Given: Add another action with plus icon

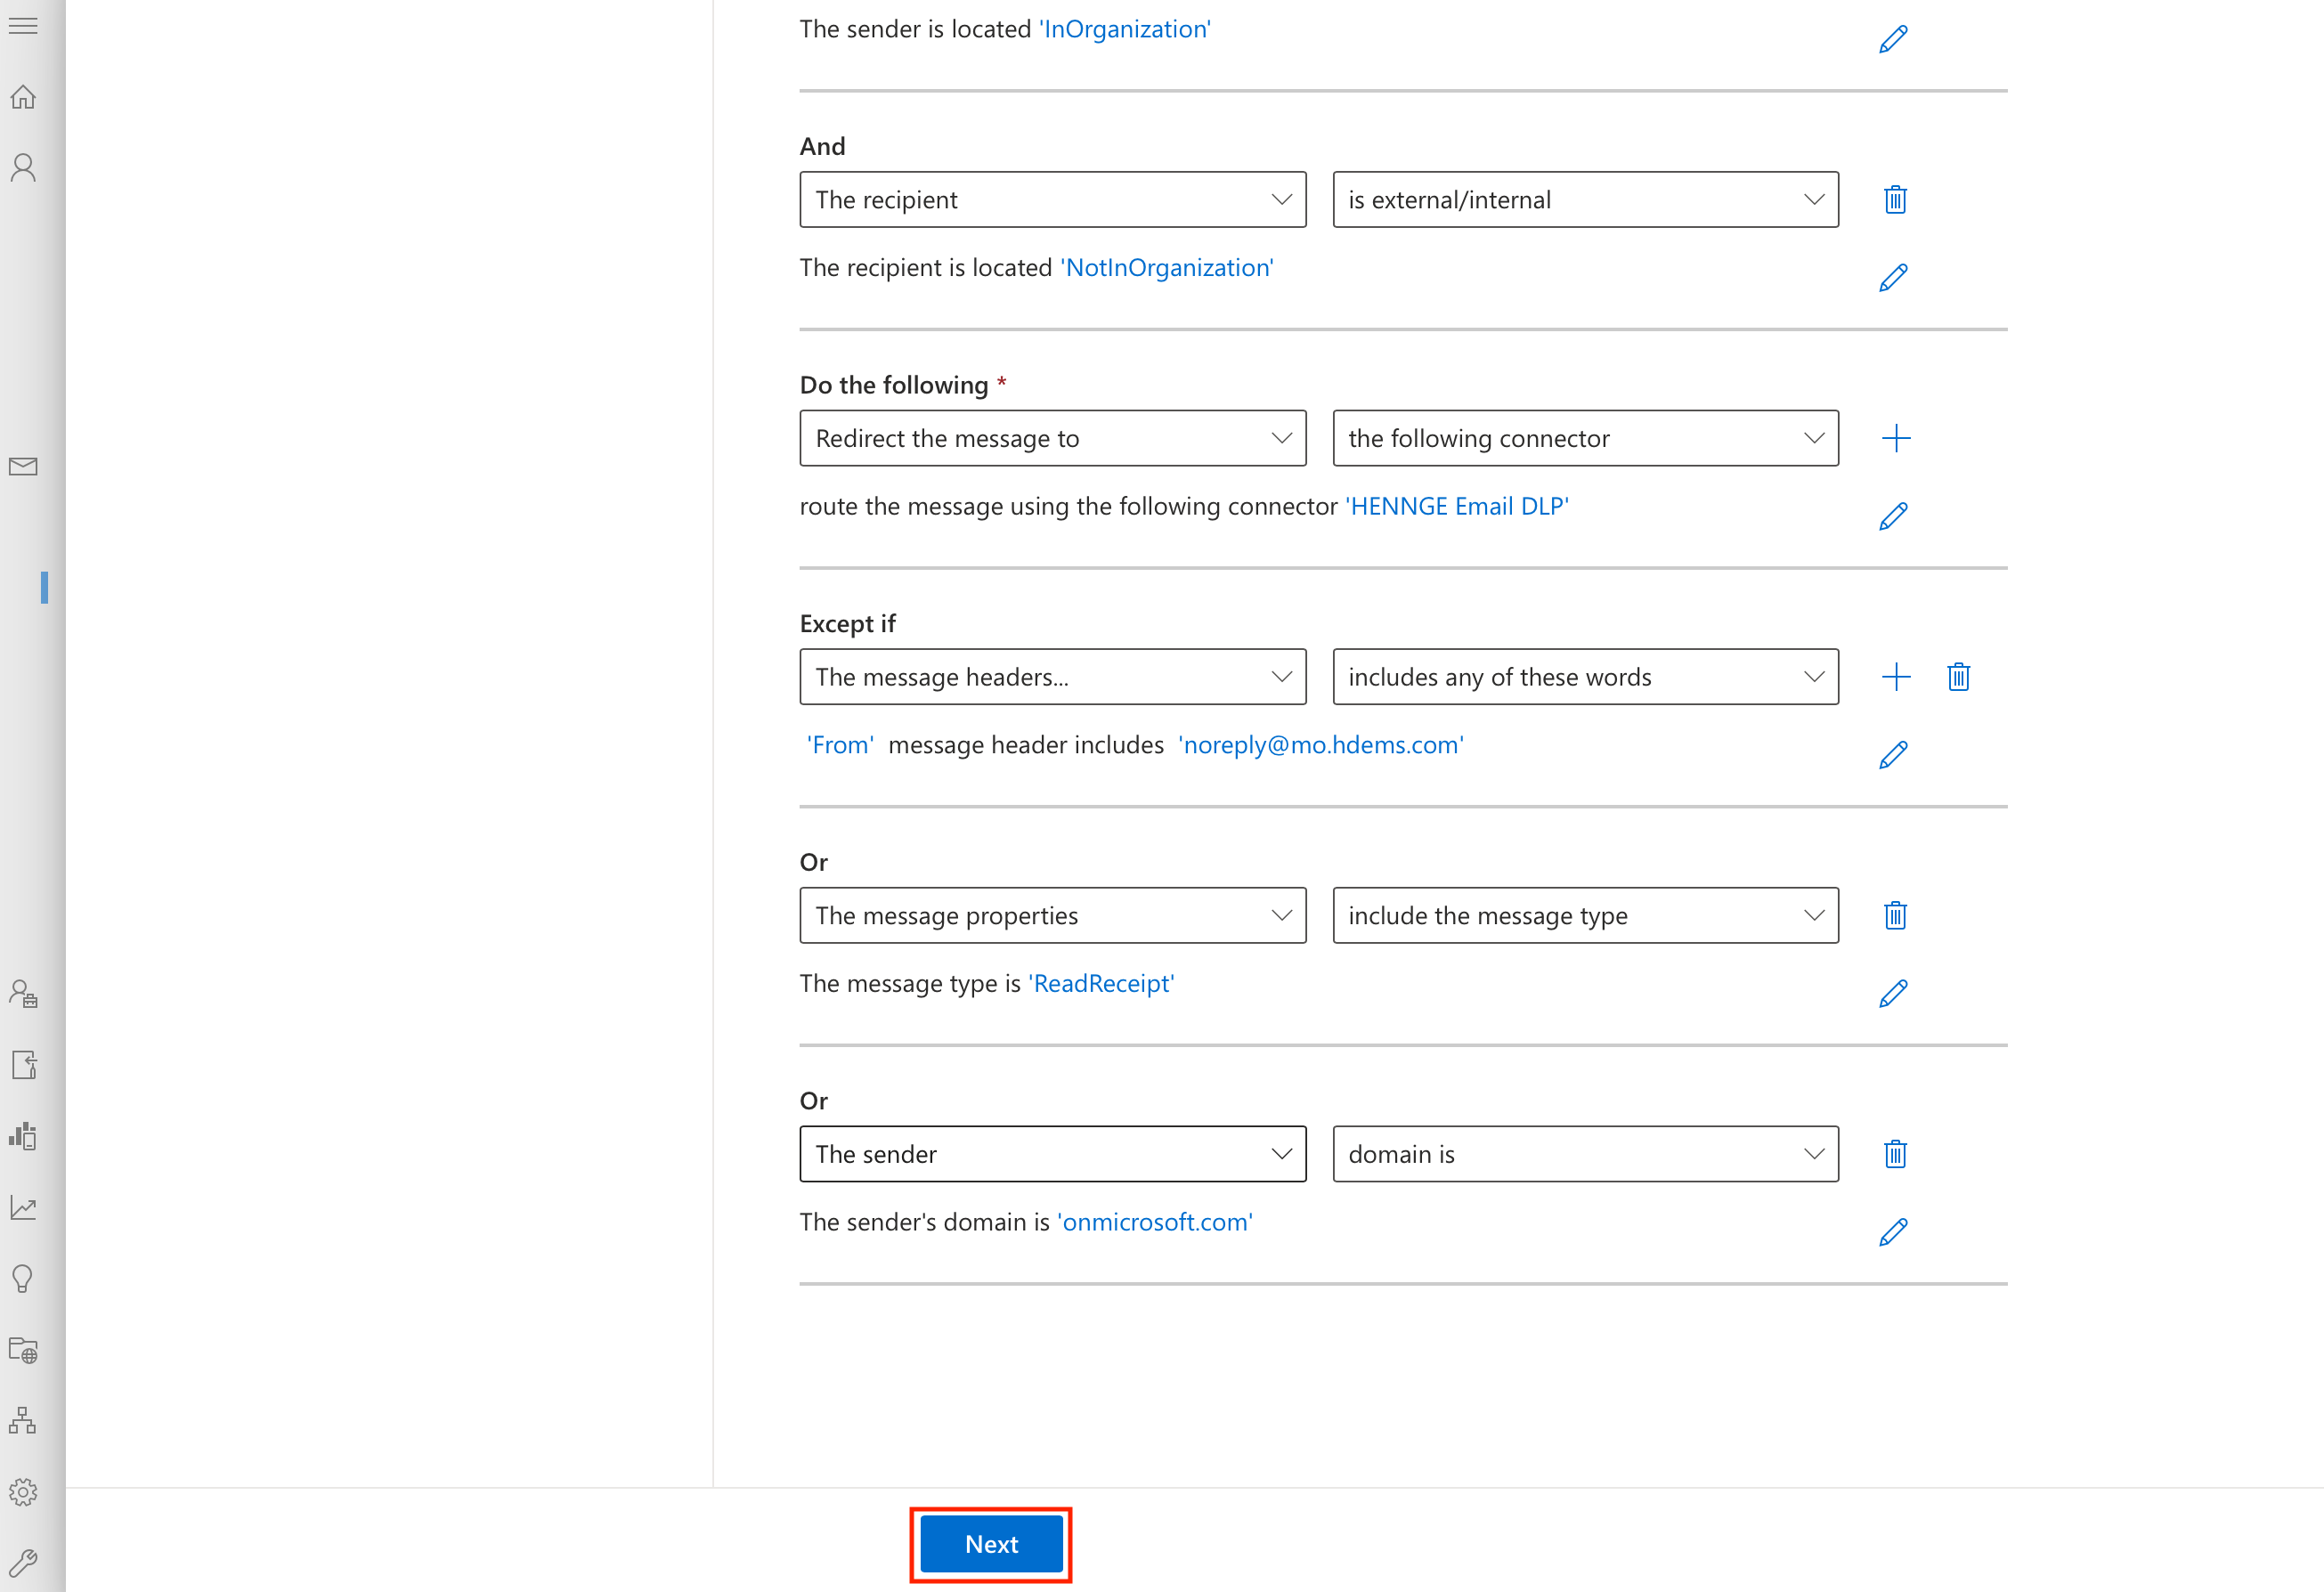Looking at the screenshot, I should (1895, 438).
